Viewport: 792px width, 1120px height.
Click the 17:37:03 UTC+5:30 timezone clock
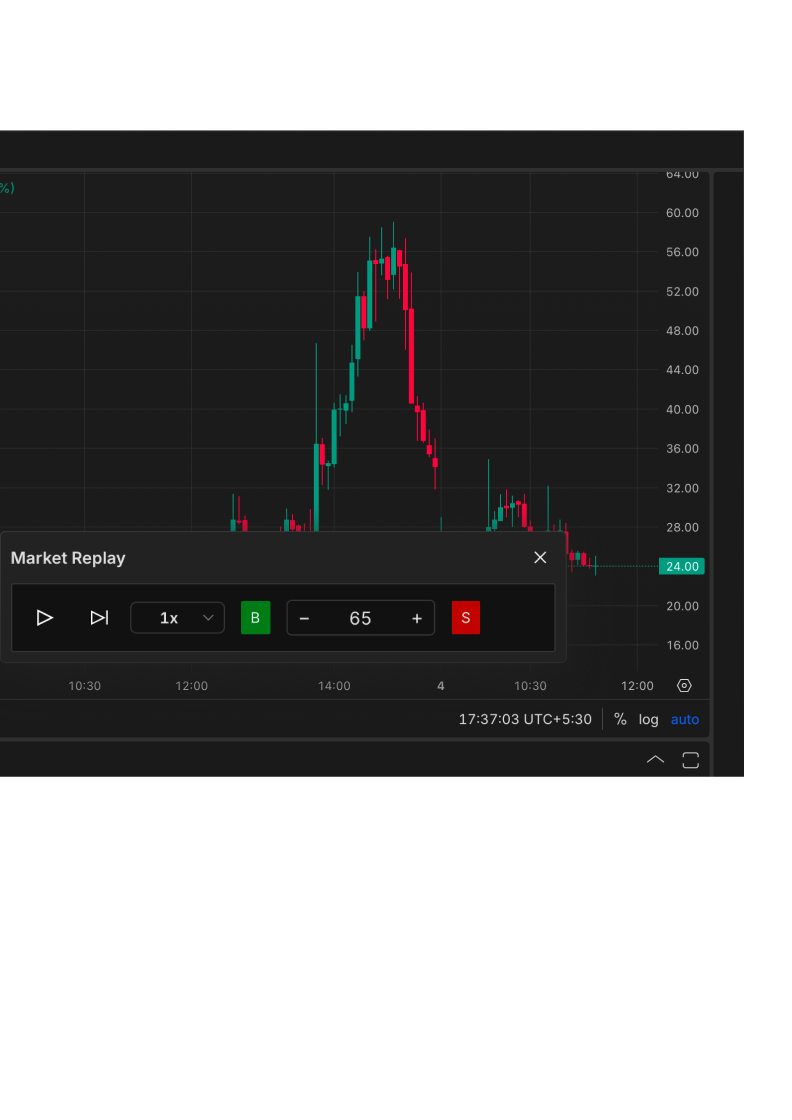point(525,719)
